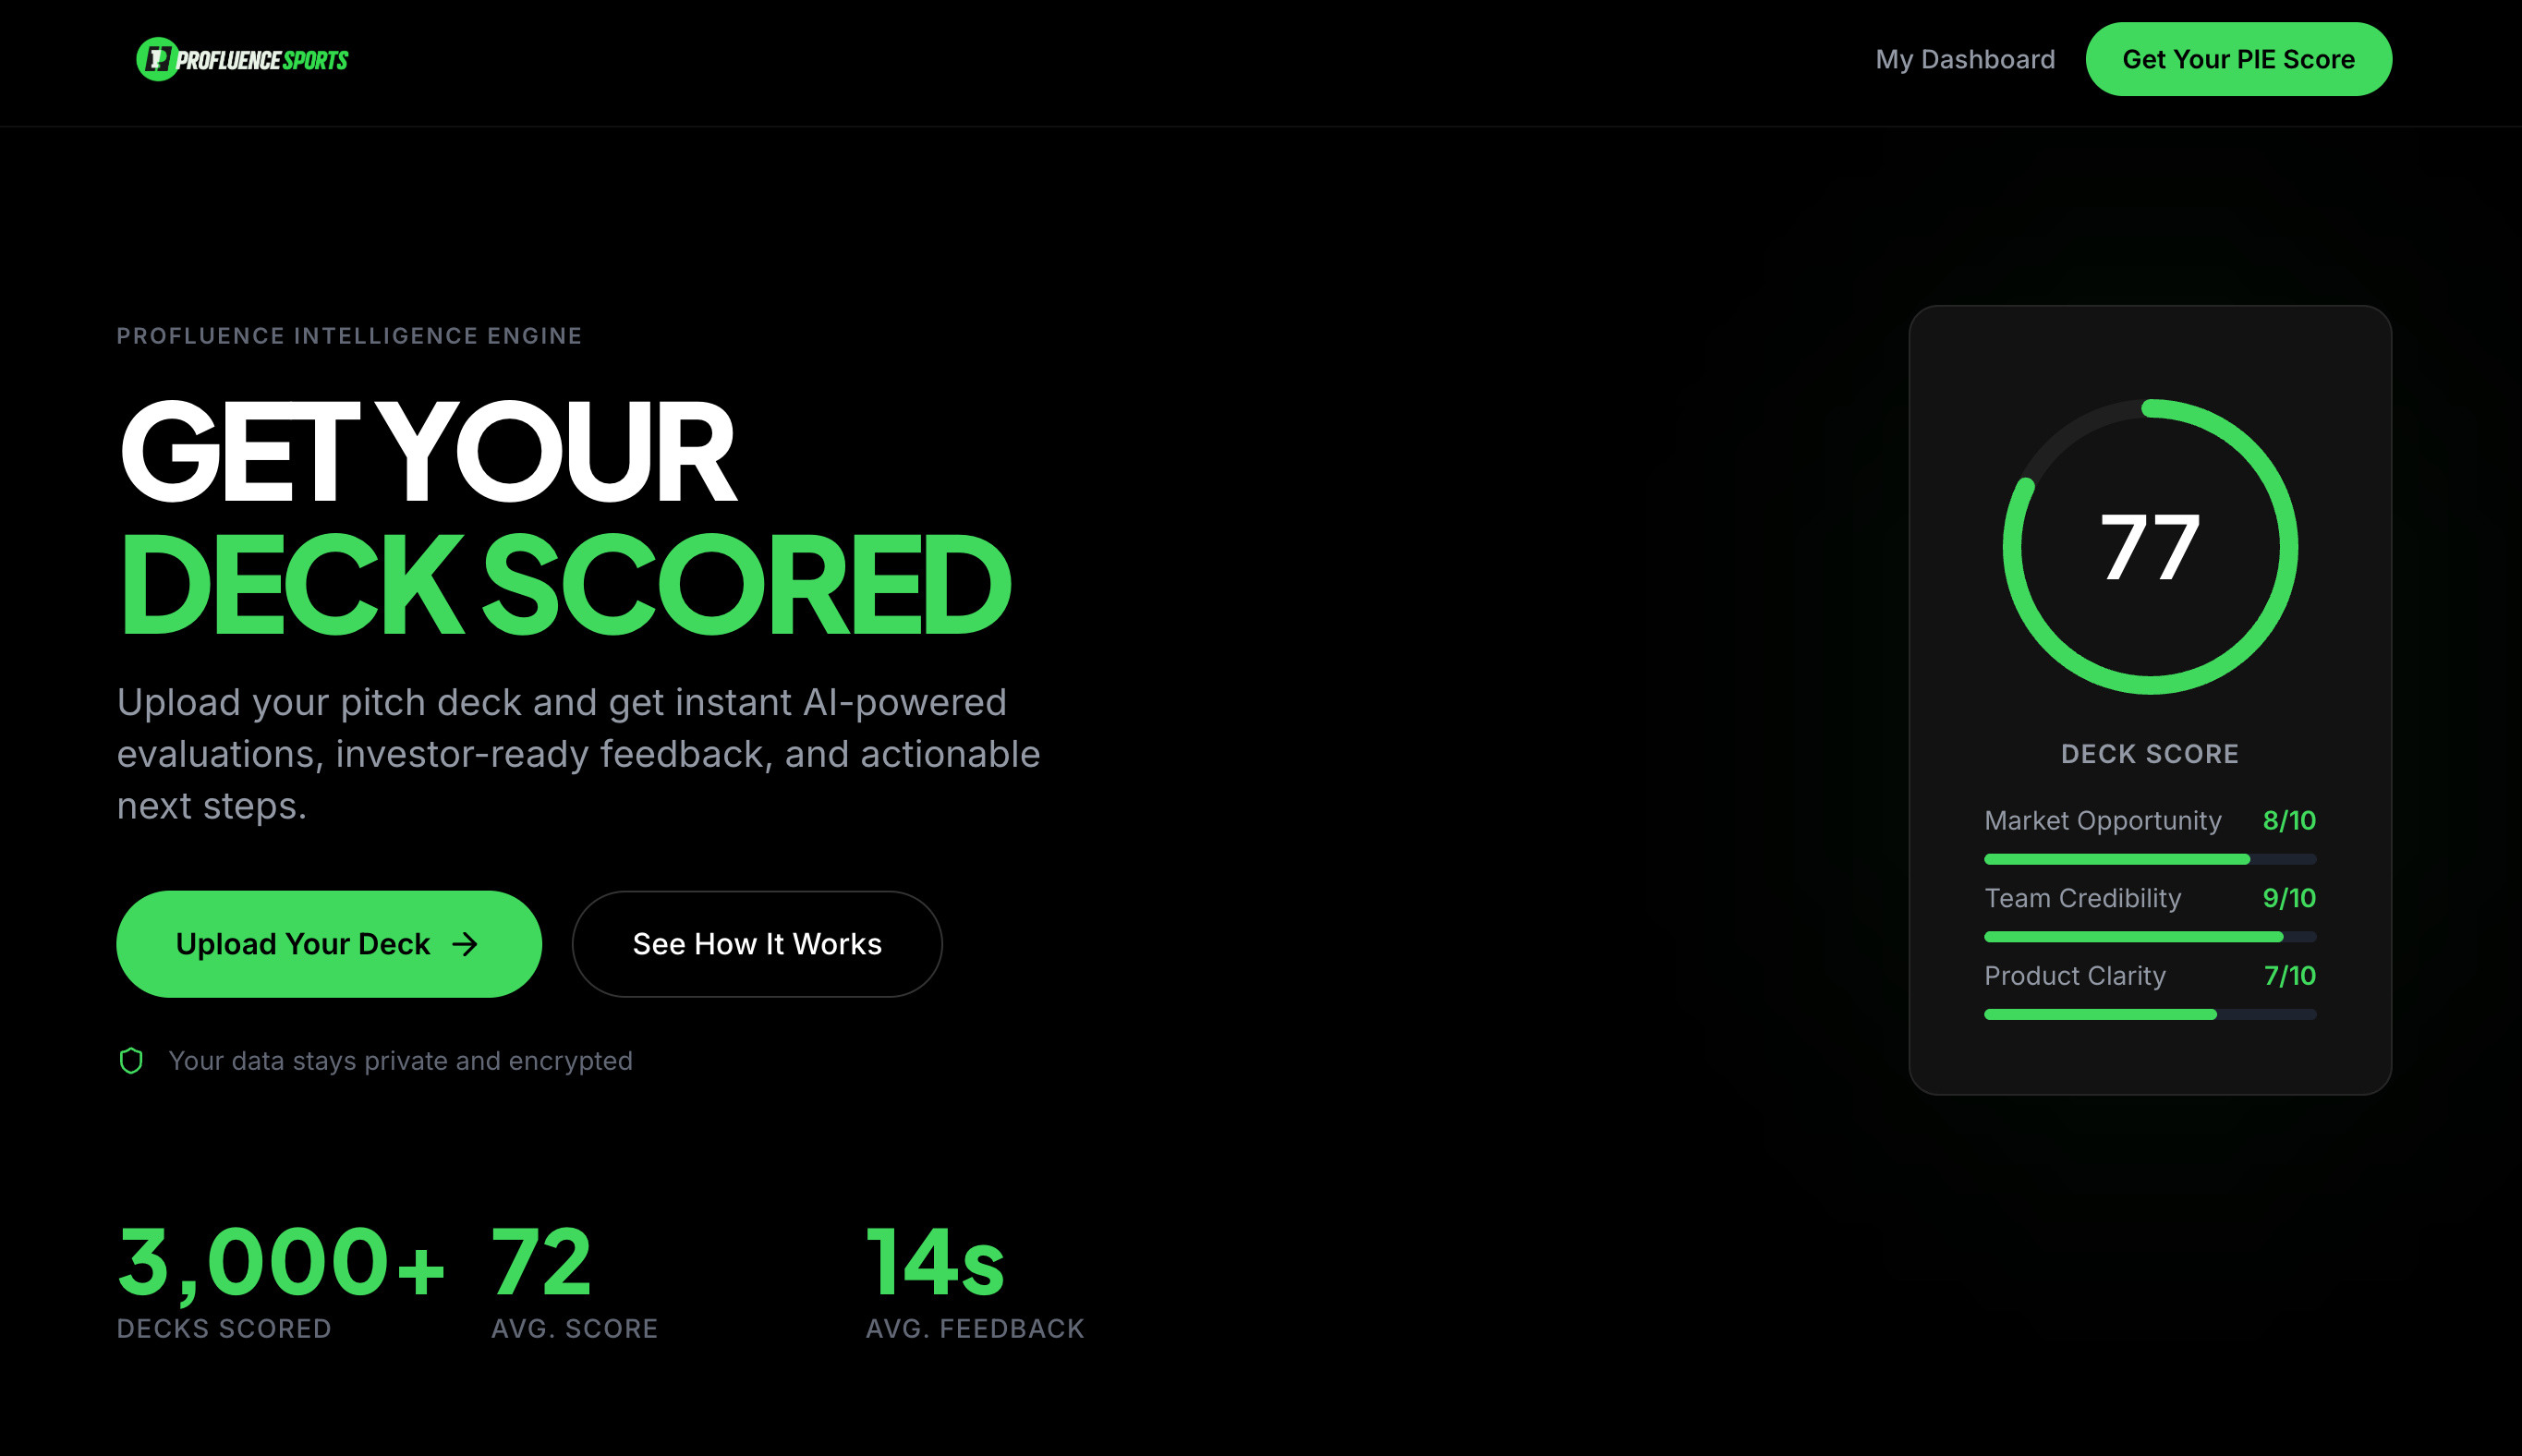Click the Team Credibility label

[x=2082, y=898]
